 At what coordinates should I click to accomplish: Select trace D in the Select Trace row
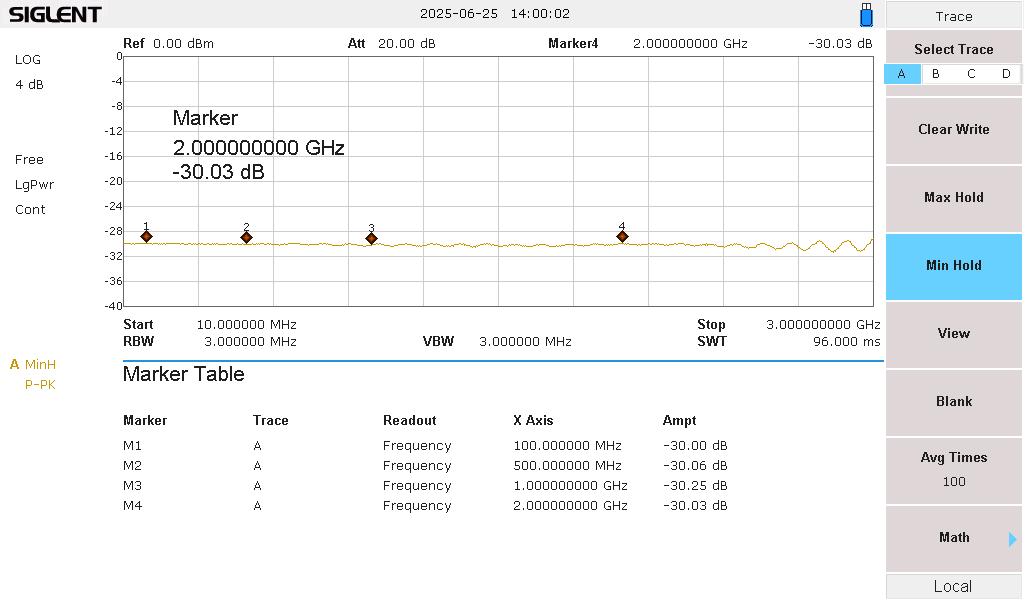coord(1005,73)
